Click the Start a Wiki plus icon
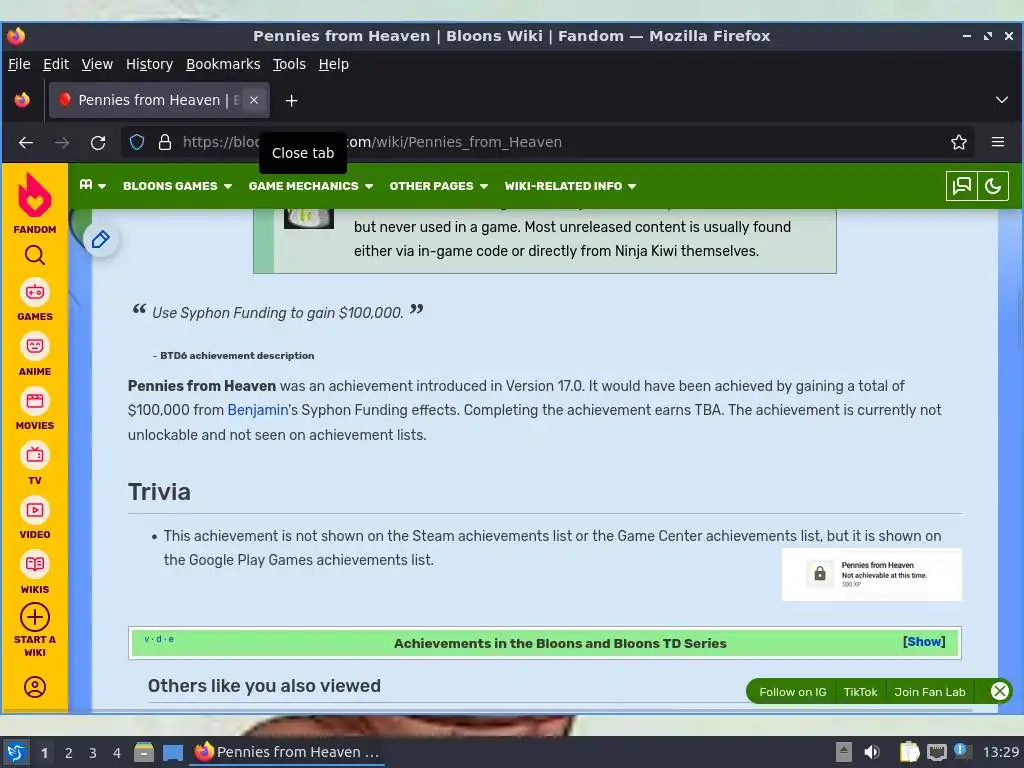Screen dimensions: 1024x768 [35, 617]
